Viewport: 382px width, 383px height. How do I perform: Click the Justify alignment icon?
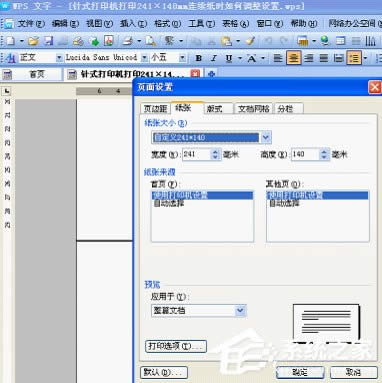coord(324,58)
